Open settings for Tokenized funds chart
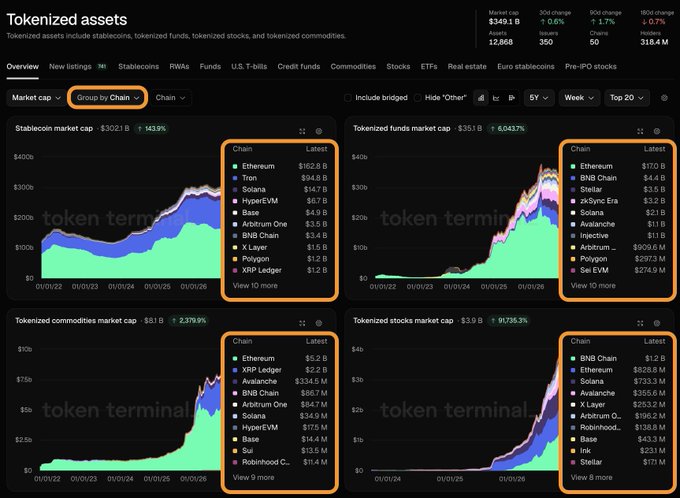Image resolution: width=680 pixels, height=498 pixels. tap(657, 131)
